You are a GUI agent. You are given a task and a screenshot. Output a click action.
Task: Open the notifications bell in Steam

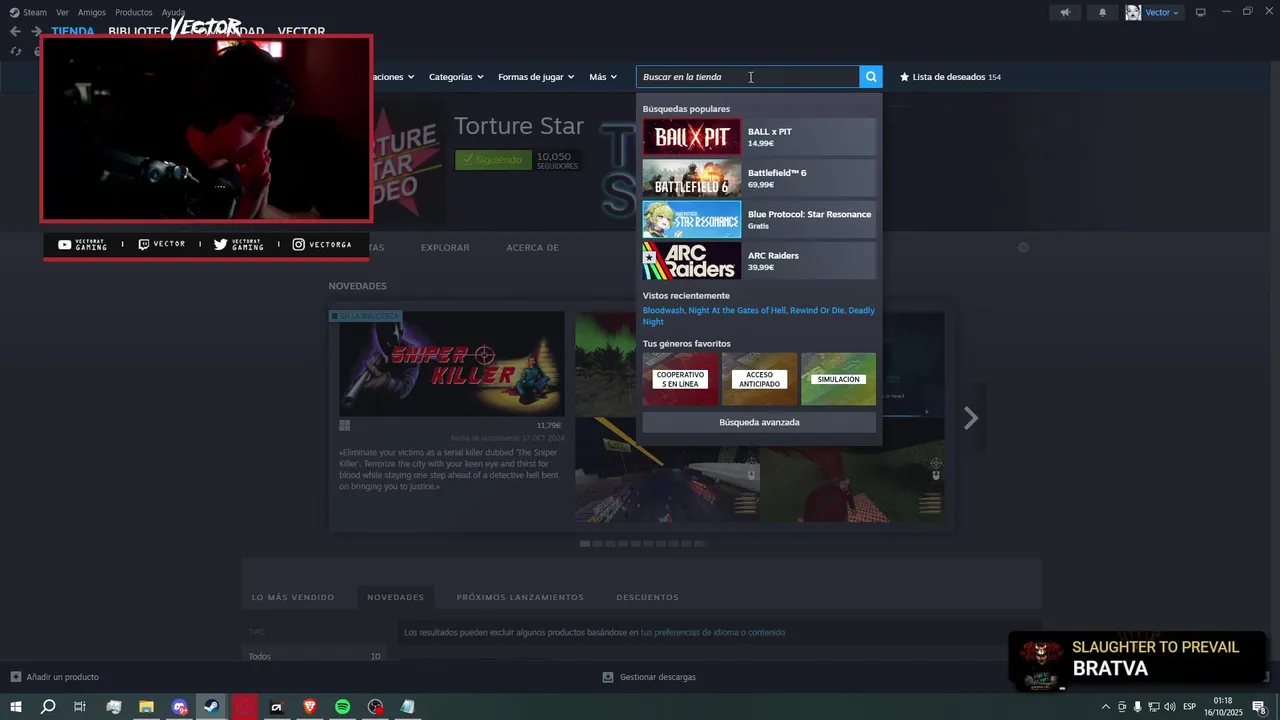tap(1103, 12)
